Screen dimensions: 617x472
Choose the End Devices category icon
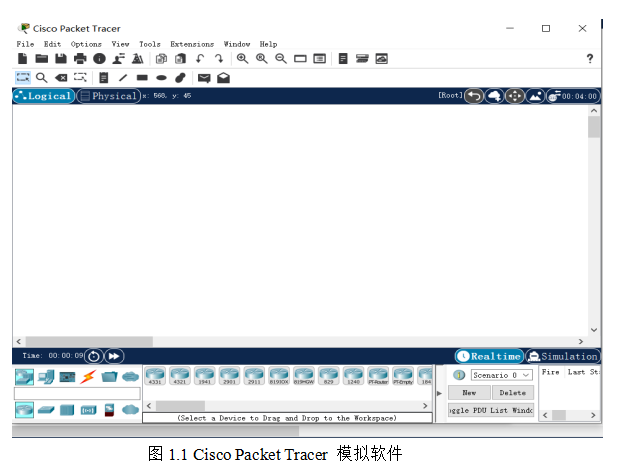pos(46,377)
